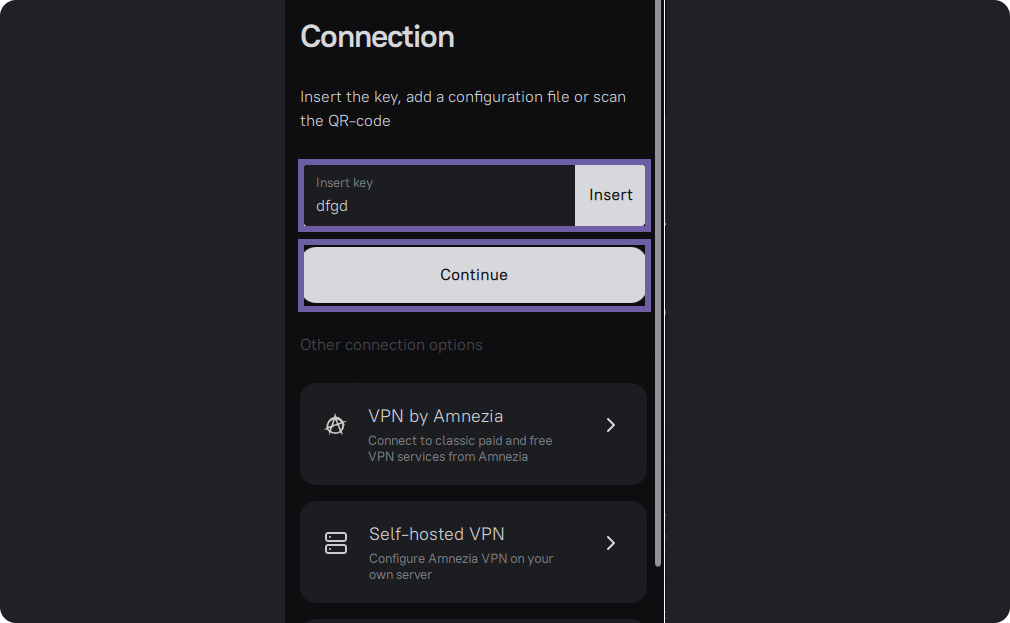Viewport: 1010px width, 623px height.
Task: Select the VPN by Amnezia title
Action: click(435, 416)
